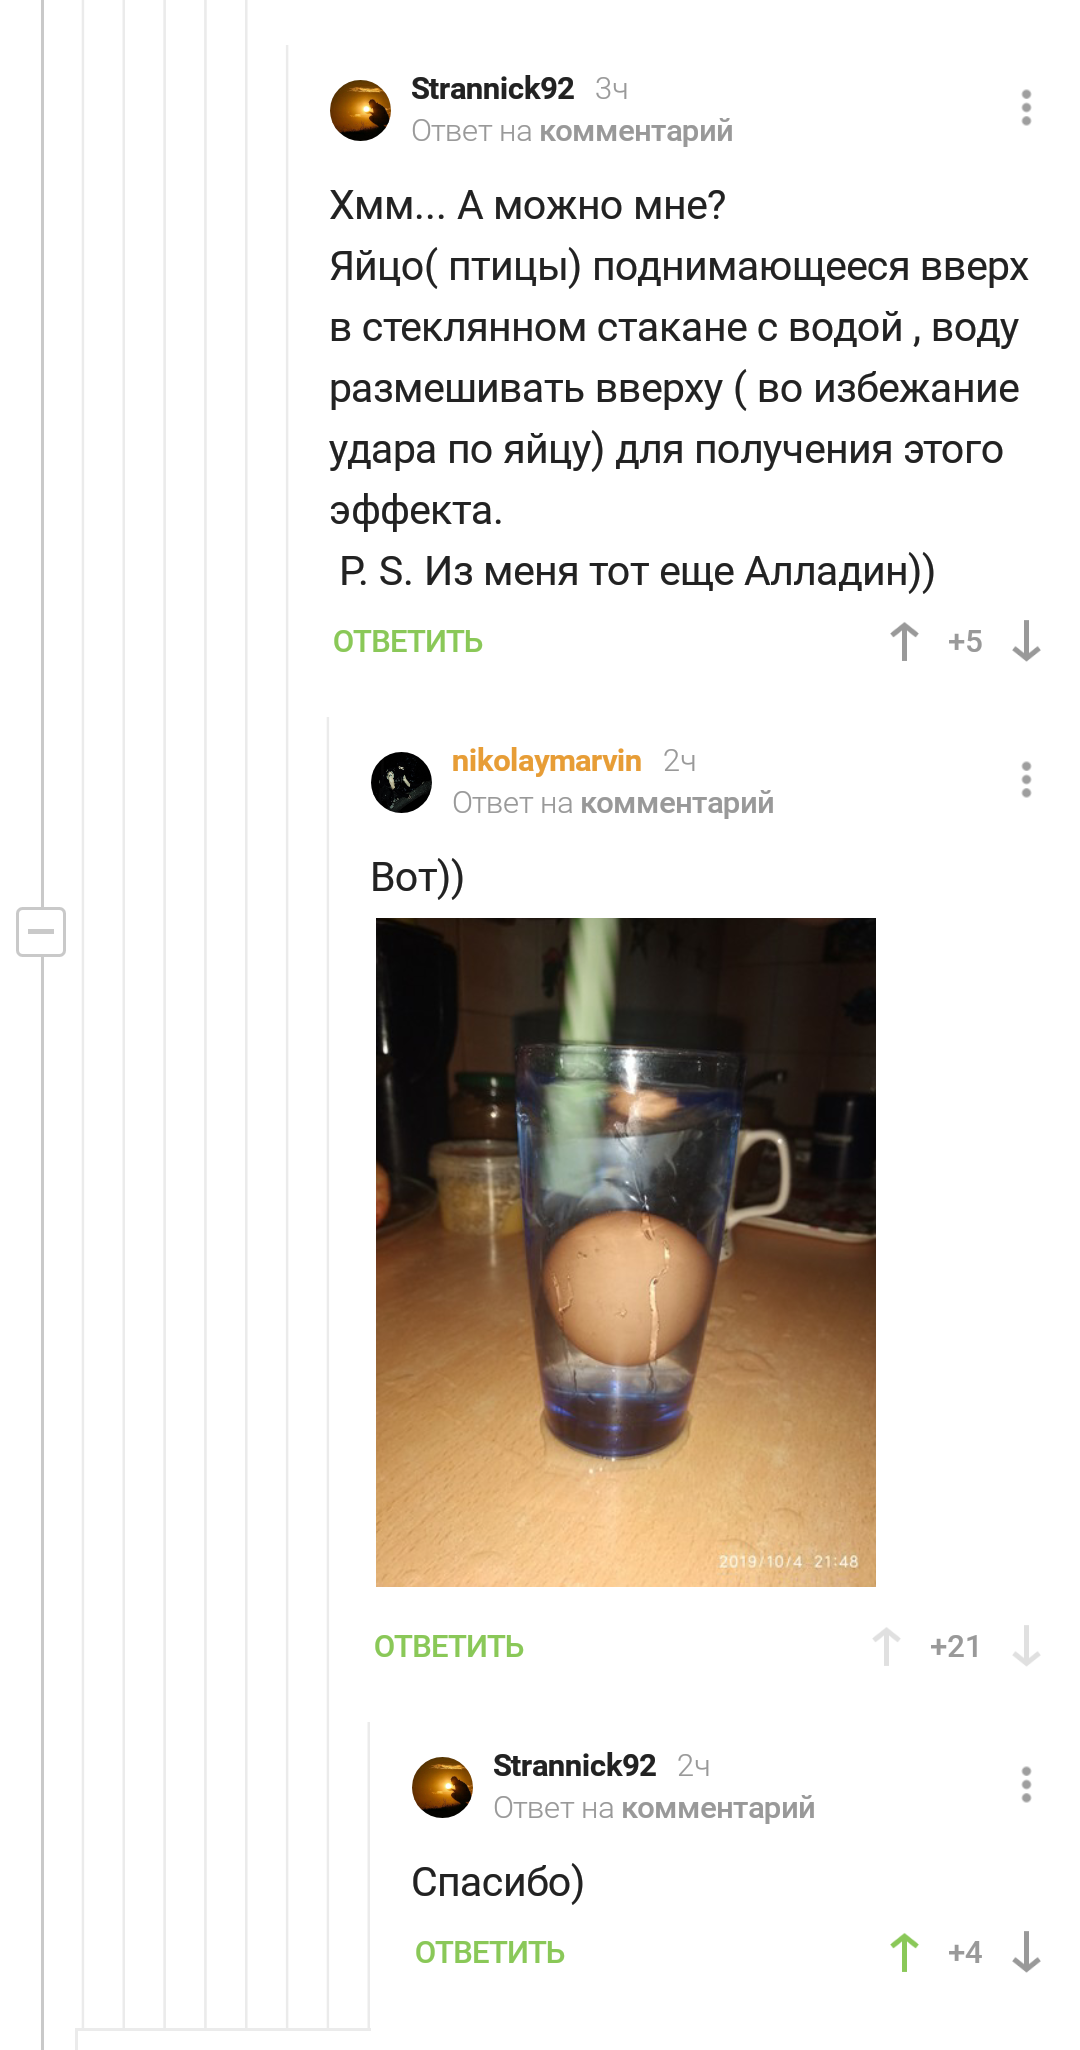
Task: Upvote Strannick92's egg-in-glass comment
Action: (904, 642)
